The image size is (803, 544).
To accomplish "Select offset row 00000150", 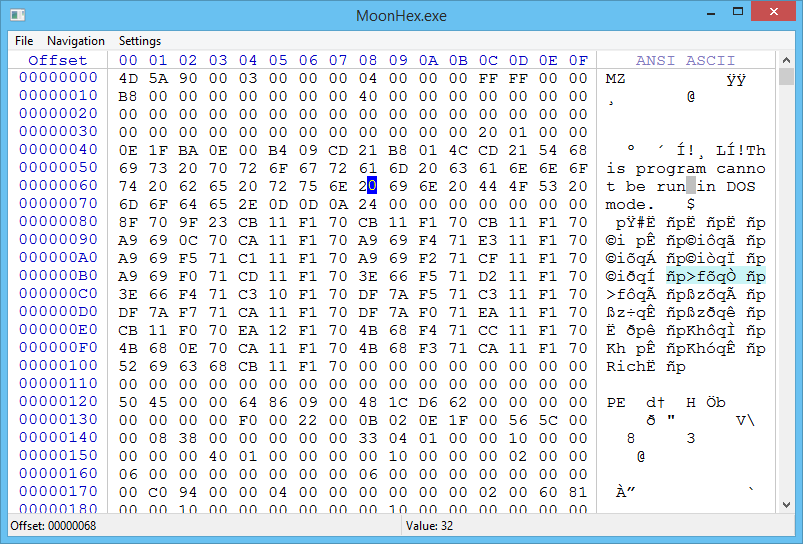I will (x=58, y=455).
